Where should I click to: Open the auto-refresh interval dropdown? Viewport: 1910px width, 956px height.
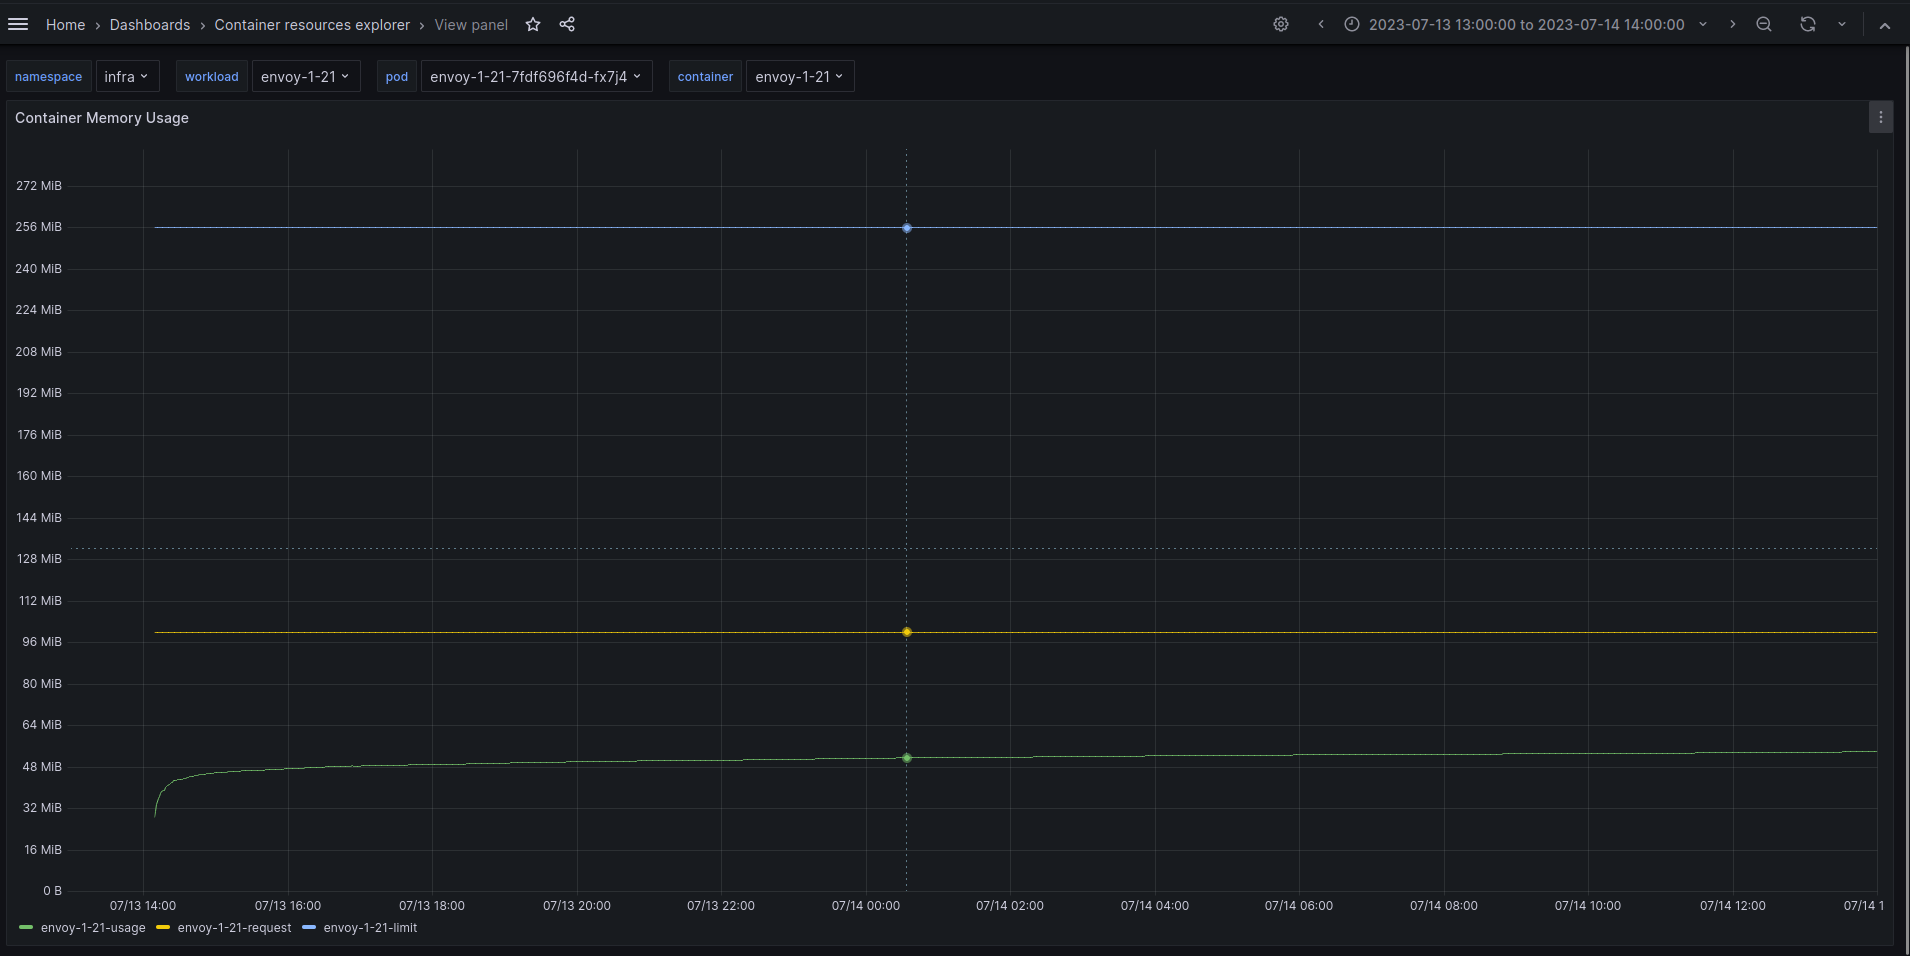(1841, 24)
